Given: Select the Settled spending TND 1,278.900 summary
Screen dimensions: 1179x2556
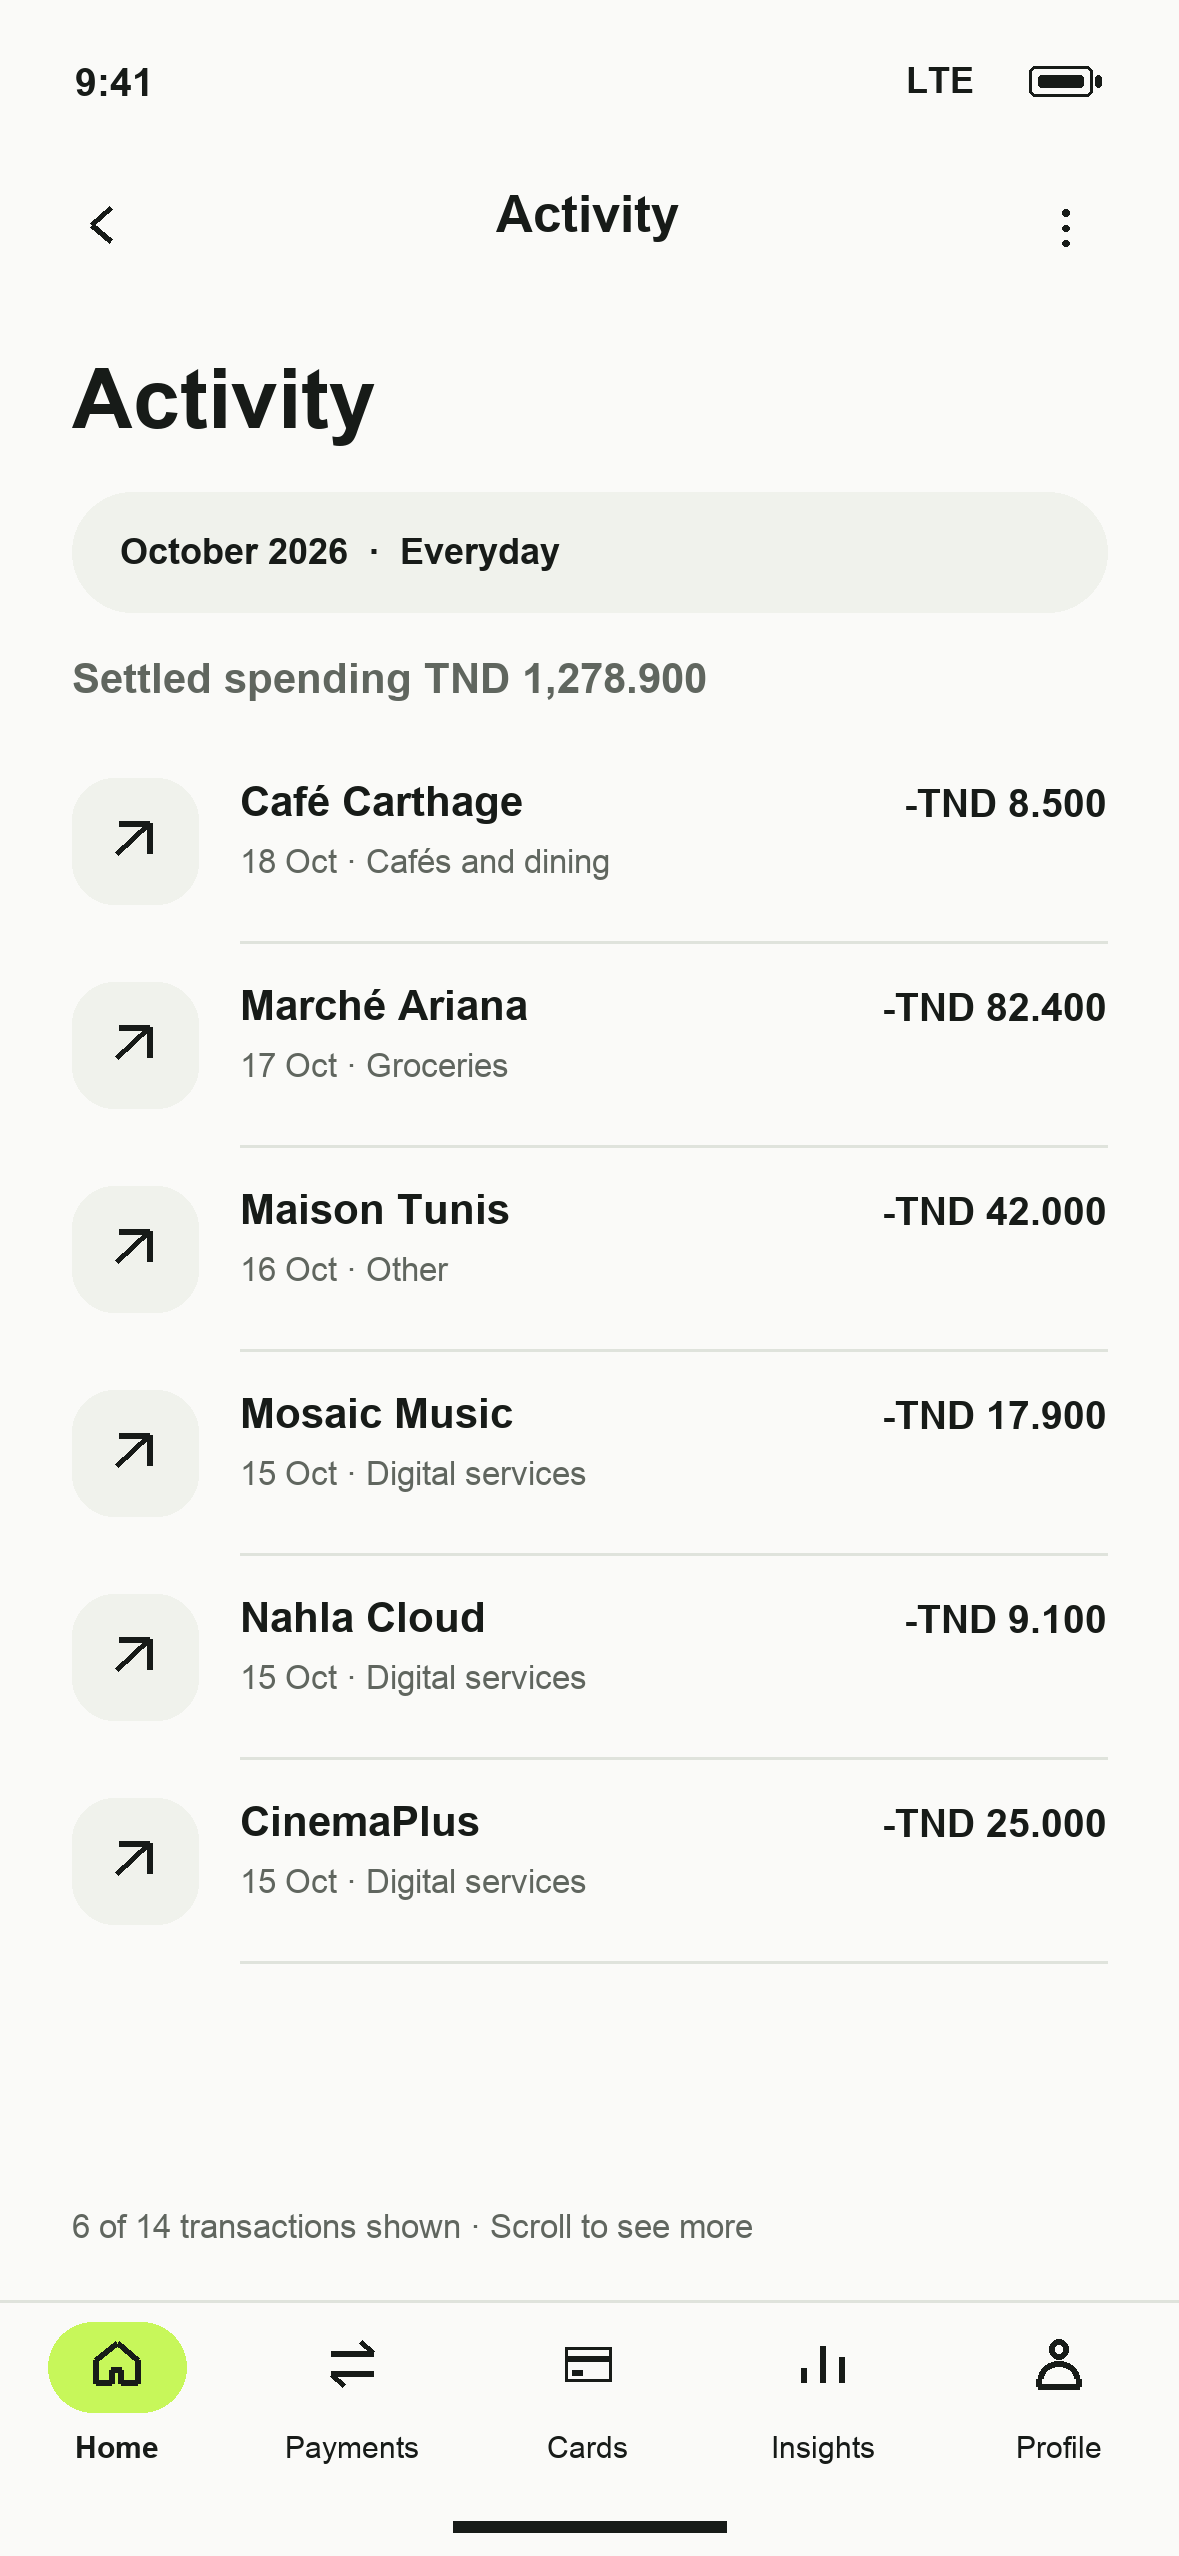Looking at the screenshot, I should 389,679.
